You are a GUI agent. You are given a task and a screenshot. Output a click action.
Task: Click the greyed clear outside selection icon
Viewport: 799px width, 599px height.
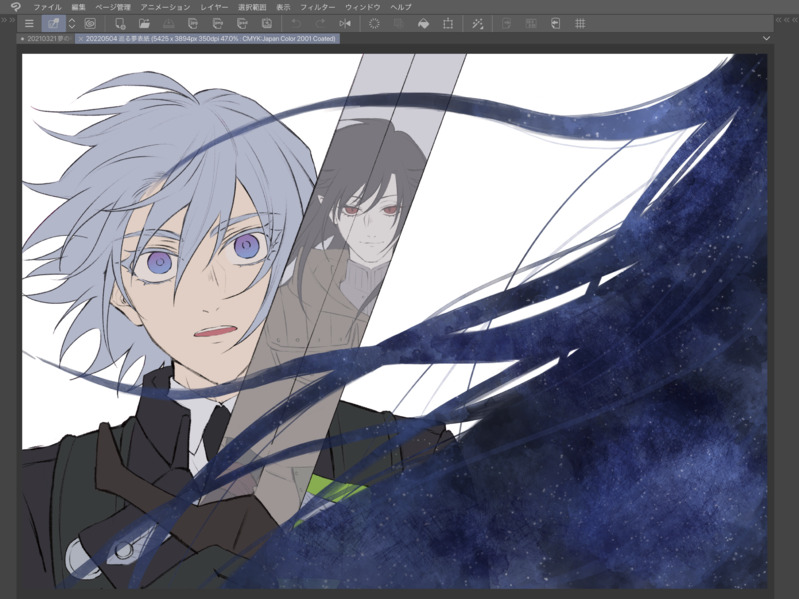coord(398,23)
